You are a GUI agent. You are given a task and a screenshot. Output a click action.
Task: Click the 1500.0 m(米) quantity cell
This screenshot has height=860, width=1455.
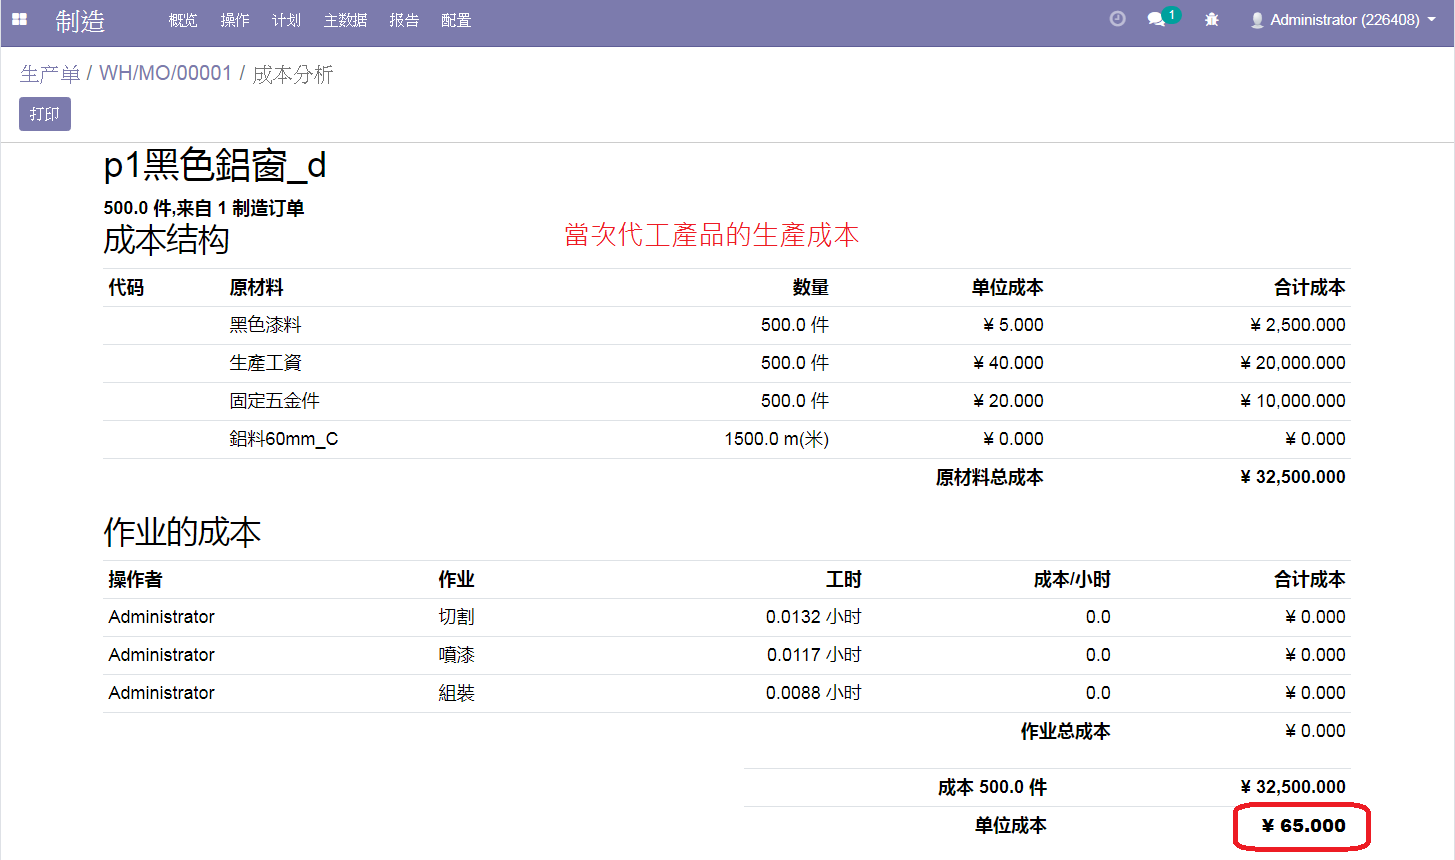tap(777, 439)
